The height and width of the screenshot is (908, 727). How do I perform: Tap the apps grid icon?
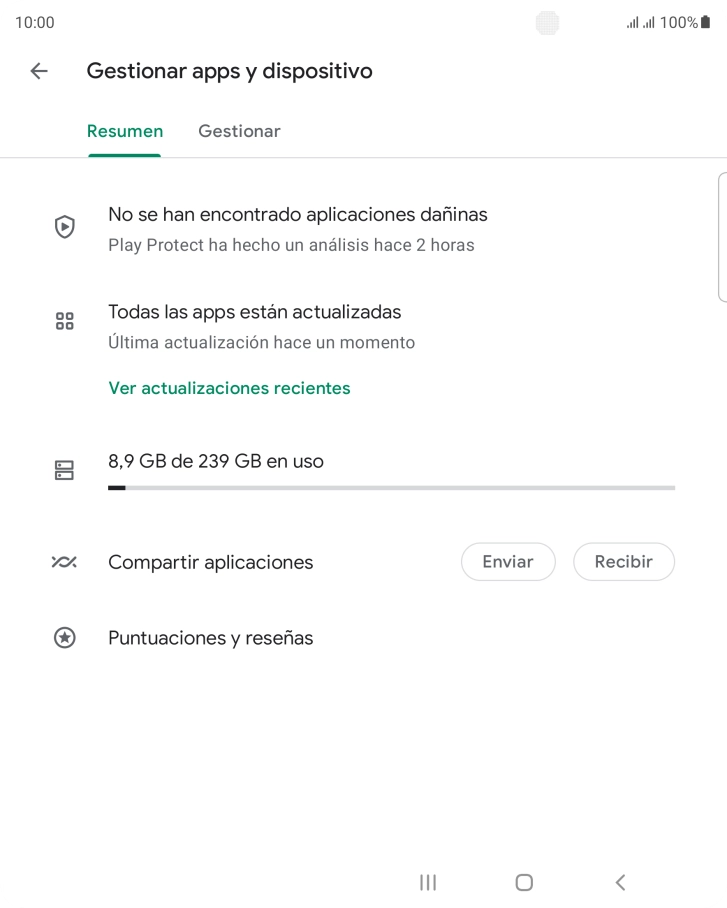(x=65, y=321)
